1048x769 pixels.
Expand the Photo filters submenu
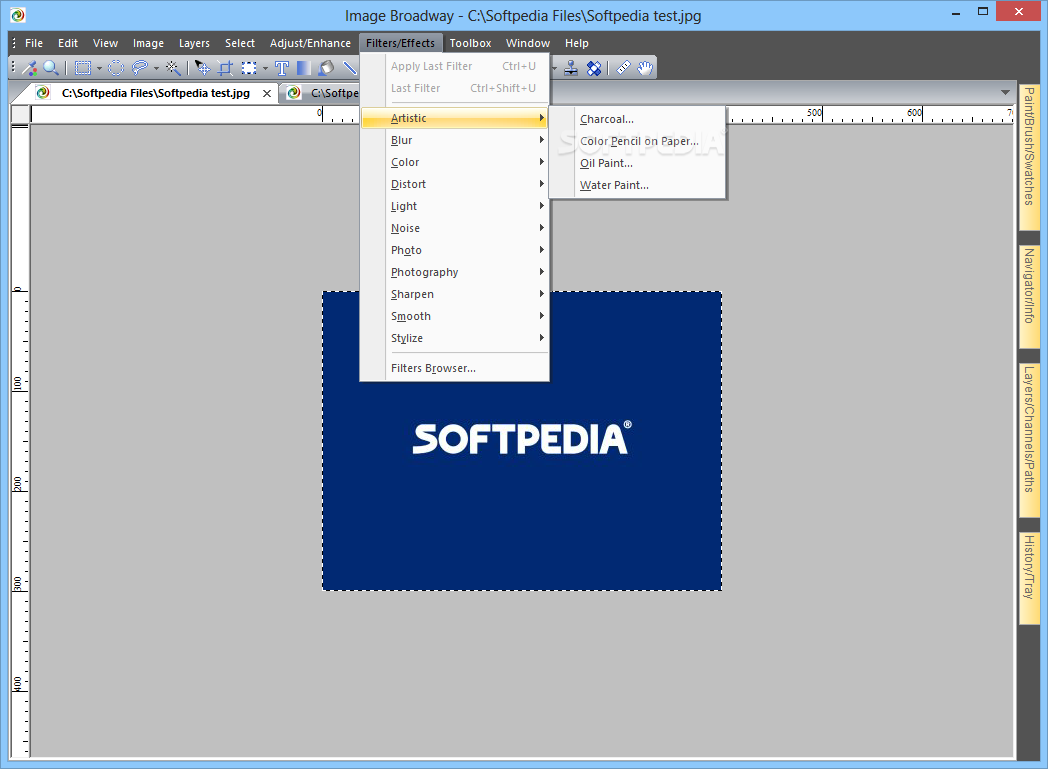454,251
